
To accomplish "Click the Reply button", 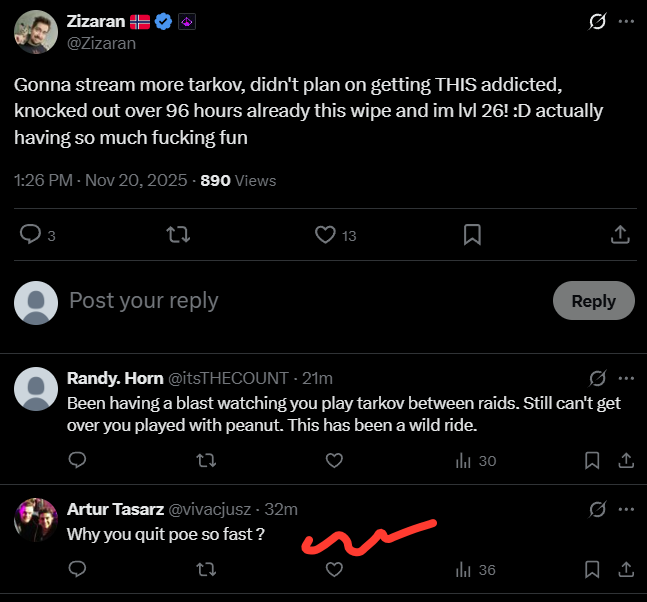I will [593, 301].
